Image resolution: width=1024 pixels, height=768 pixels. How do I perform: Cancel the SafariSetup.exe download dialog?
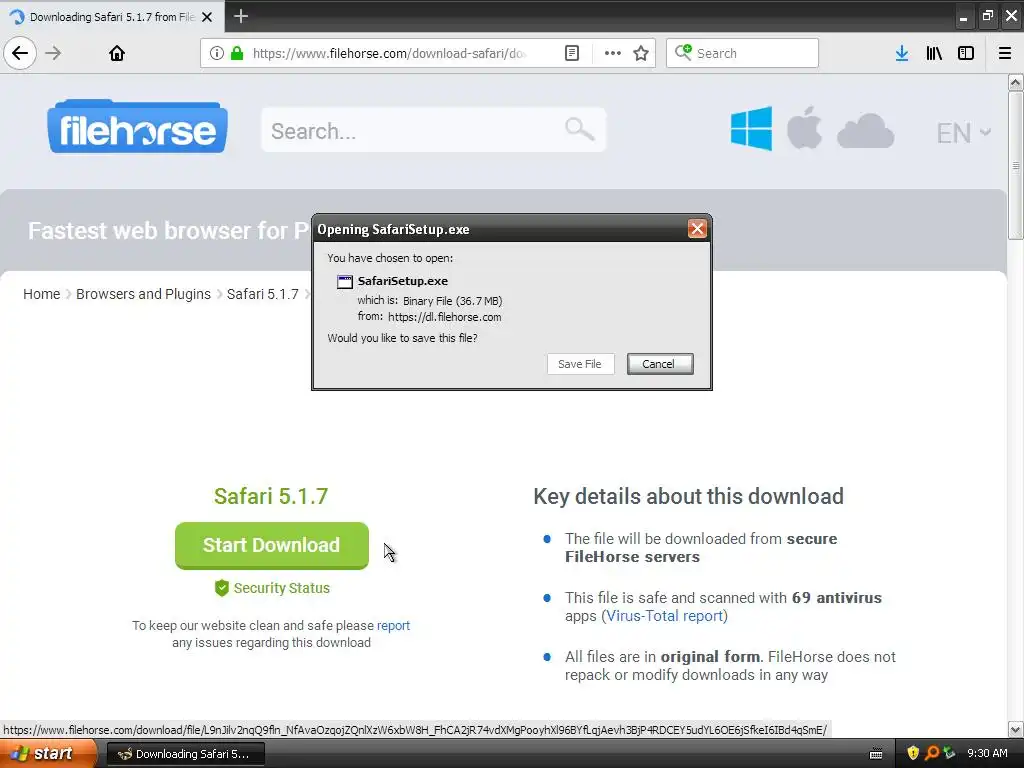660,364
